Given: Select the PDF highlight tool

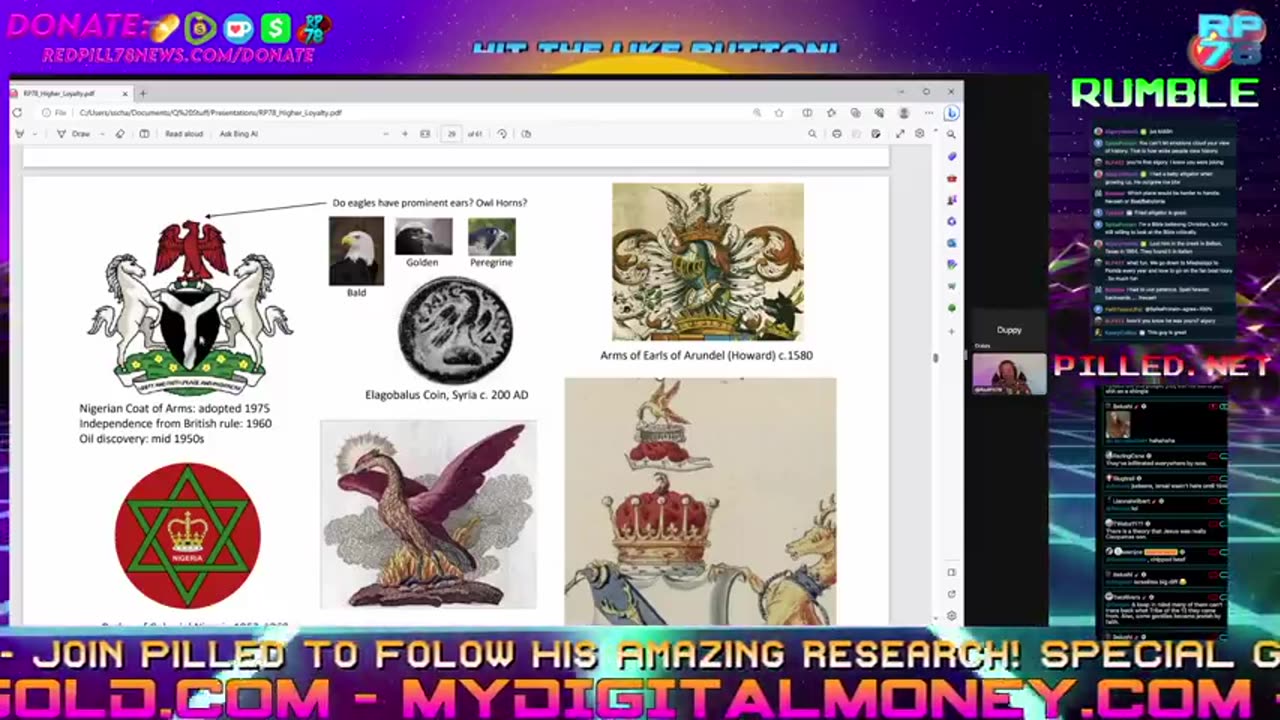Looking at the screenshot, I should [19, 134].
